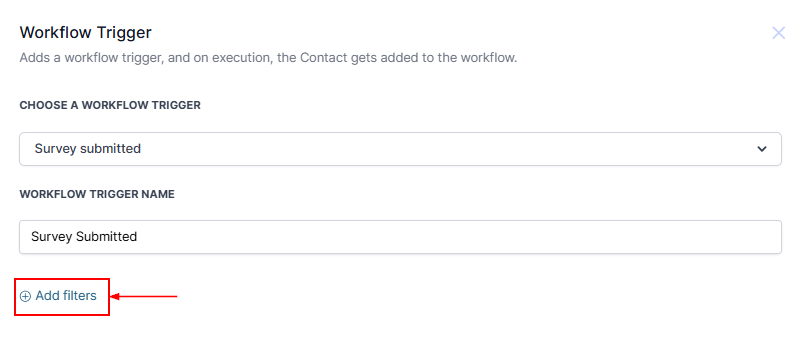Focus the Workflow Trigger Name input field

click(400, 237)
